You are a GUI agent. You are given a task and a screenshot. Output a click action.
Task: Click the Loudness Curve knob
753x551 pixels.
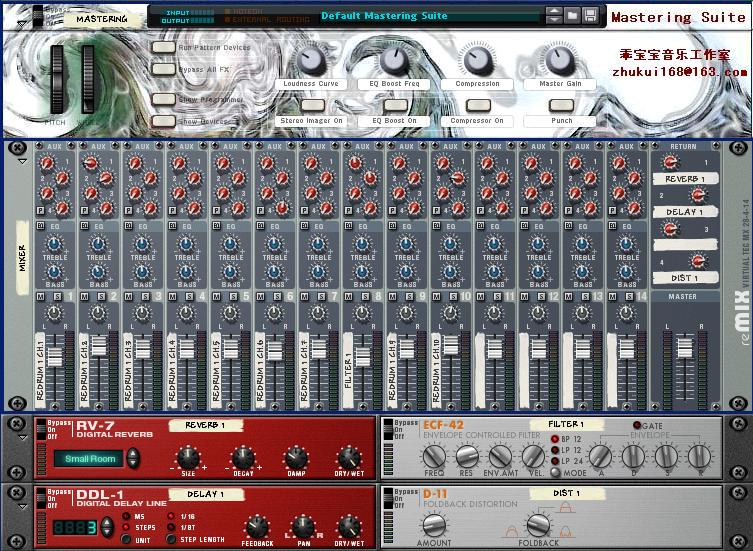coord(311,60)
